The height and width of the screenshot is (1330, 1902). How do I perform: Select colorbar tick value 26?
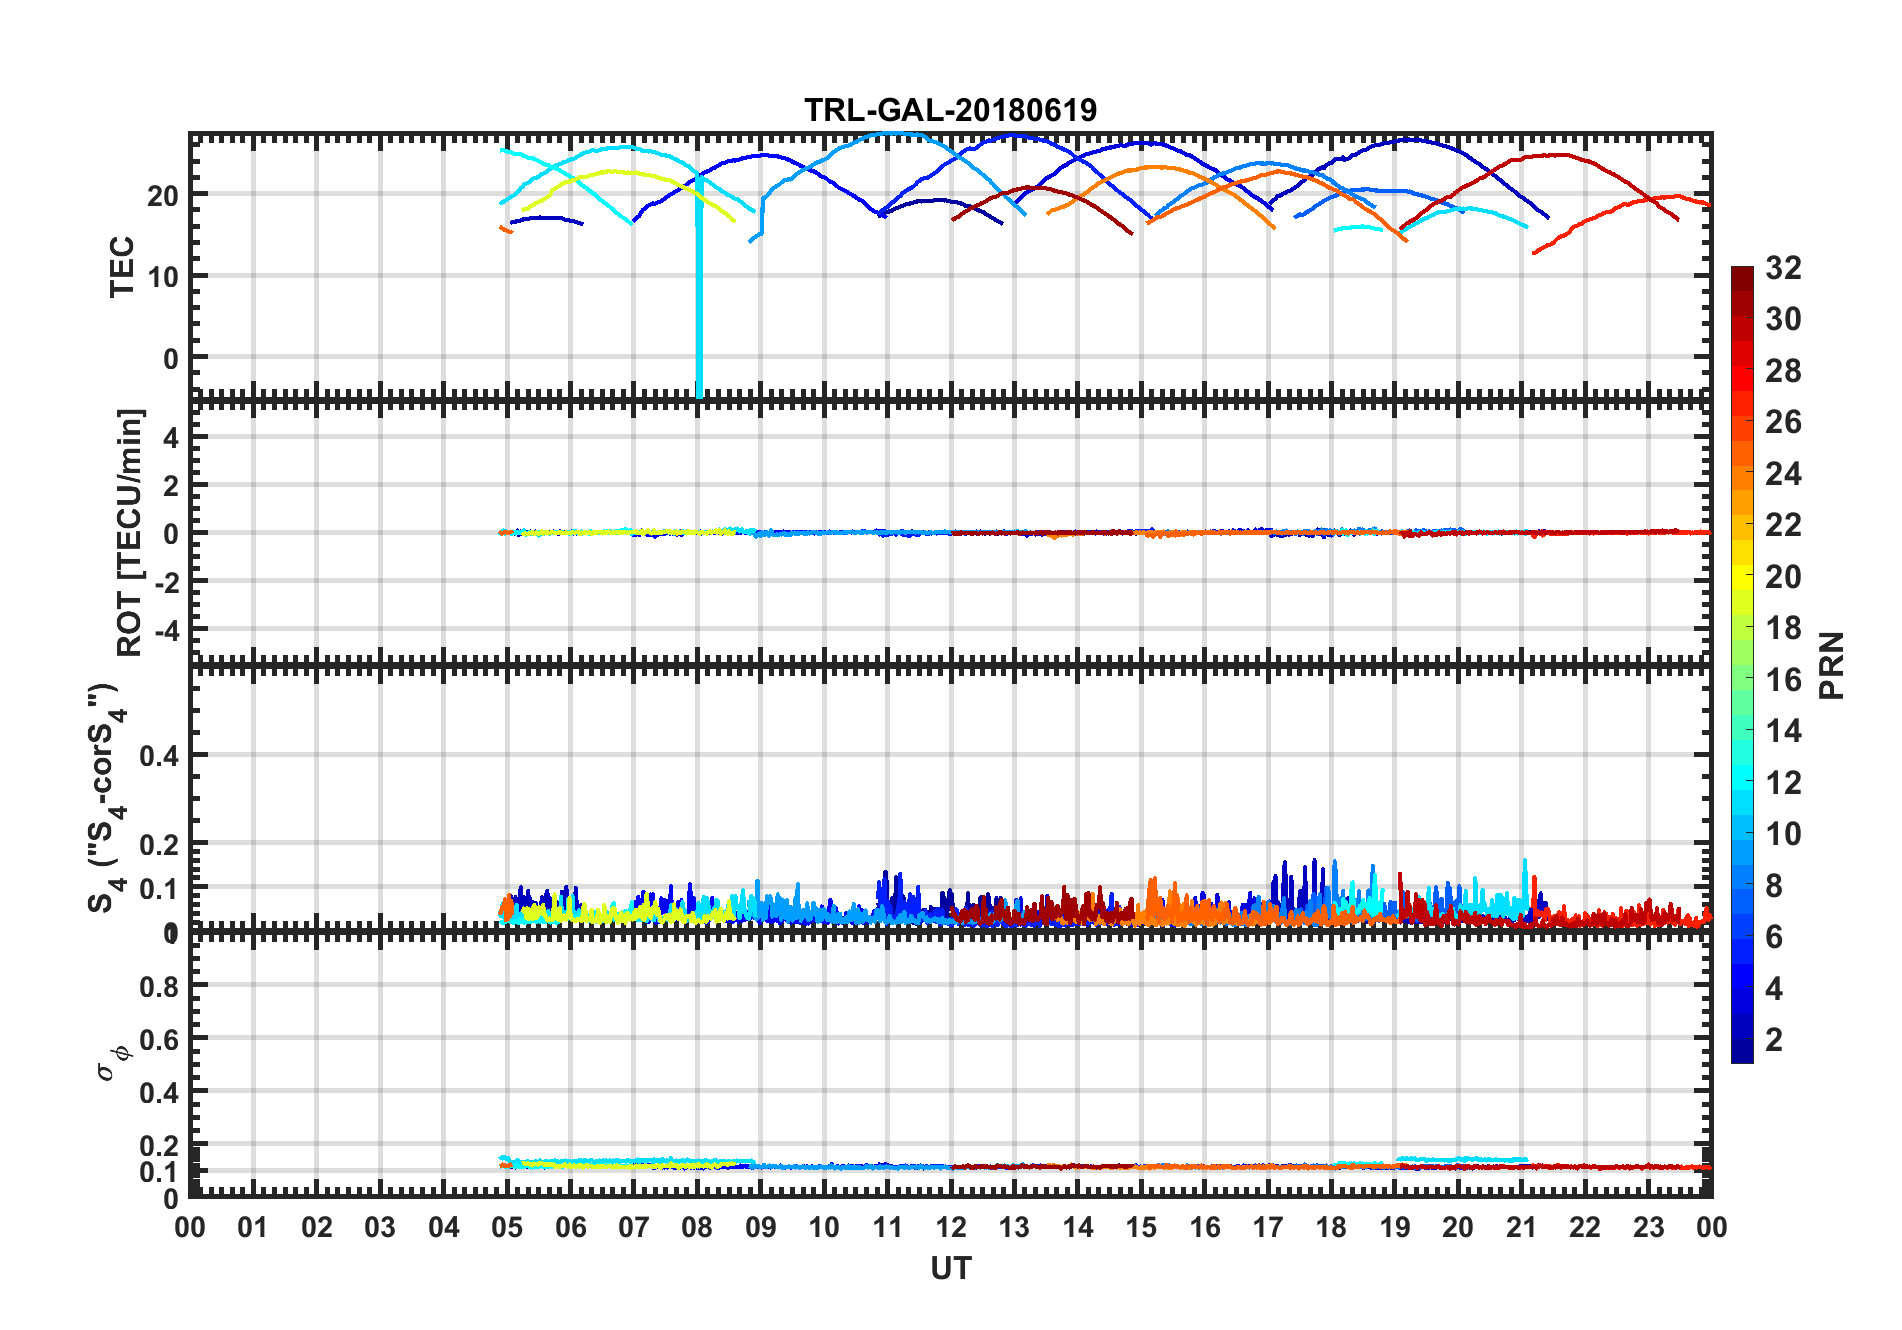1783,422
